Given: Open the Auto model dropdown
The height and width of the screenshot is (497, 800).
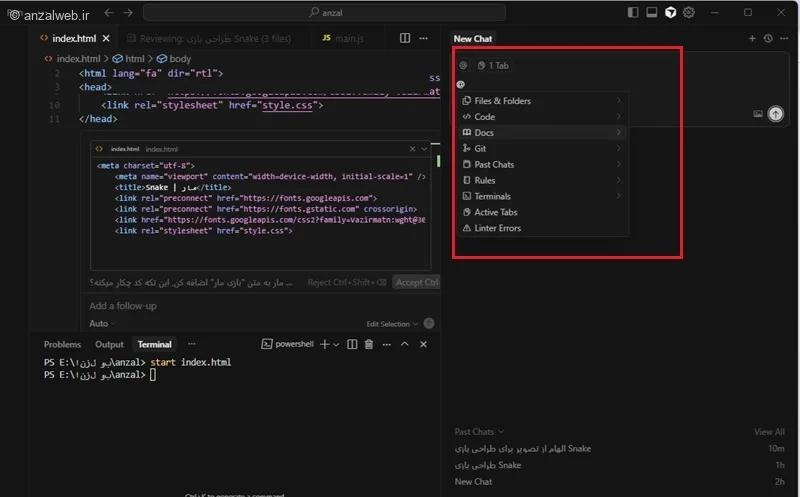Looking at the screenshot, I should click(x=99, y=324).
